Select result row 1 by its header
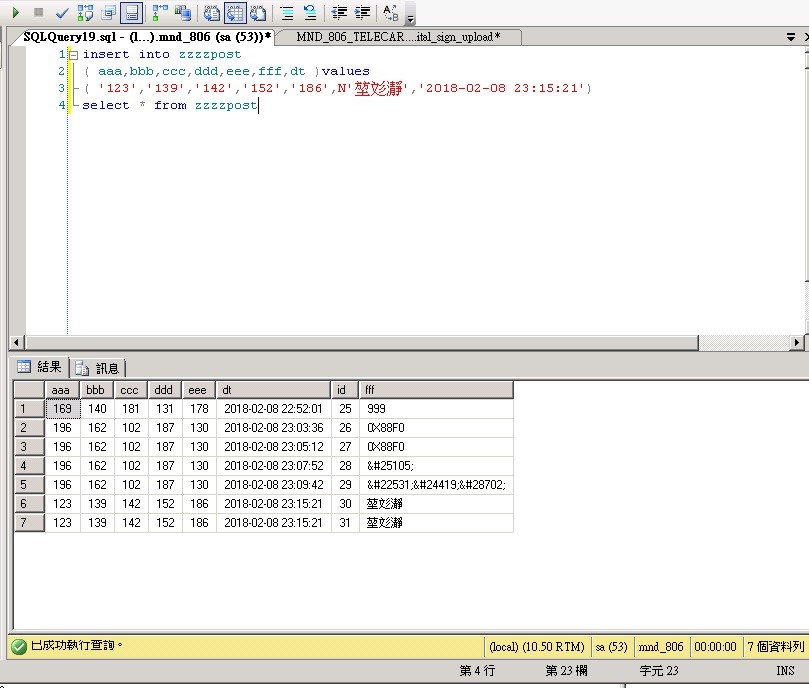809x688 pixels. tap(29, 409)
